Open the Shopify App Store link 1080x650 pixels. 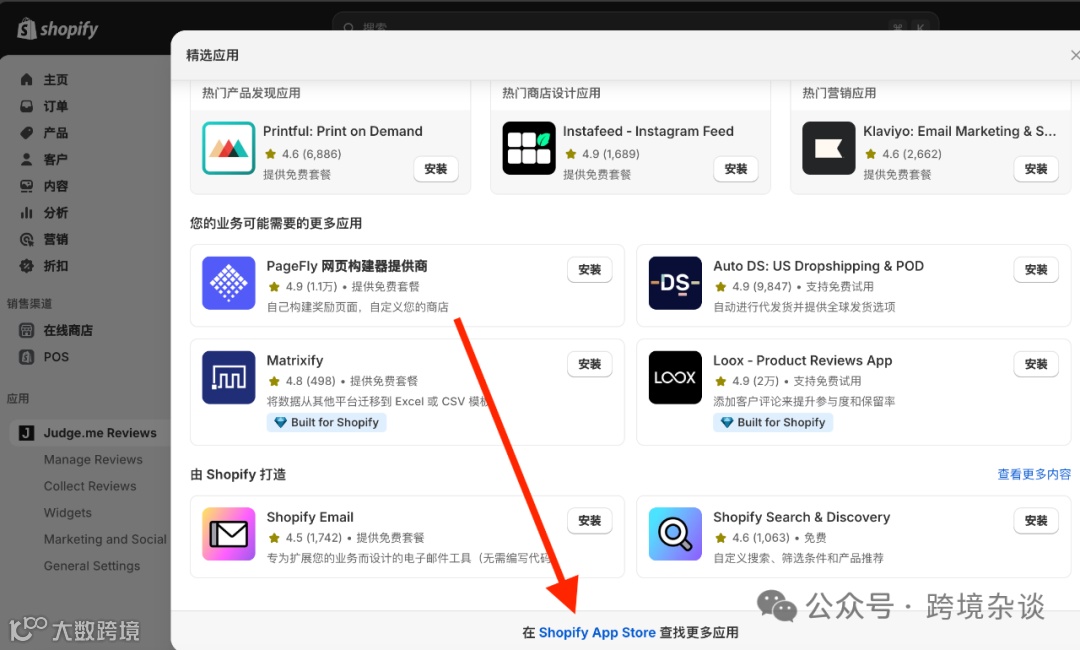coord(596,632)
